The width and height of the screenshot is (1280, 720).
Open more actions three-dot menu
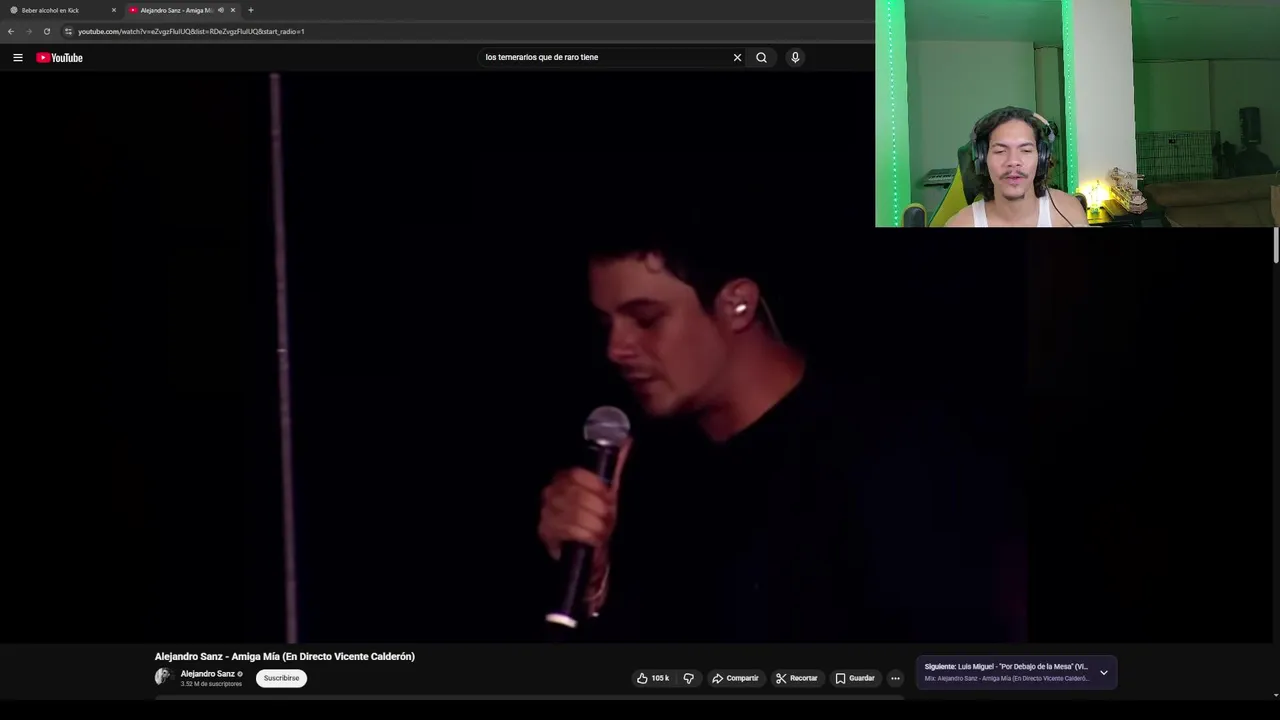[x=895, y=678]
